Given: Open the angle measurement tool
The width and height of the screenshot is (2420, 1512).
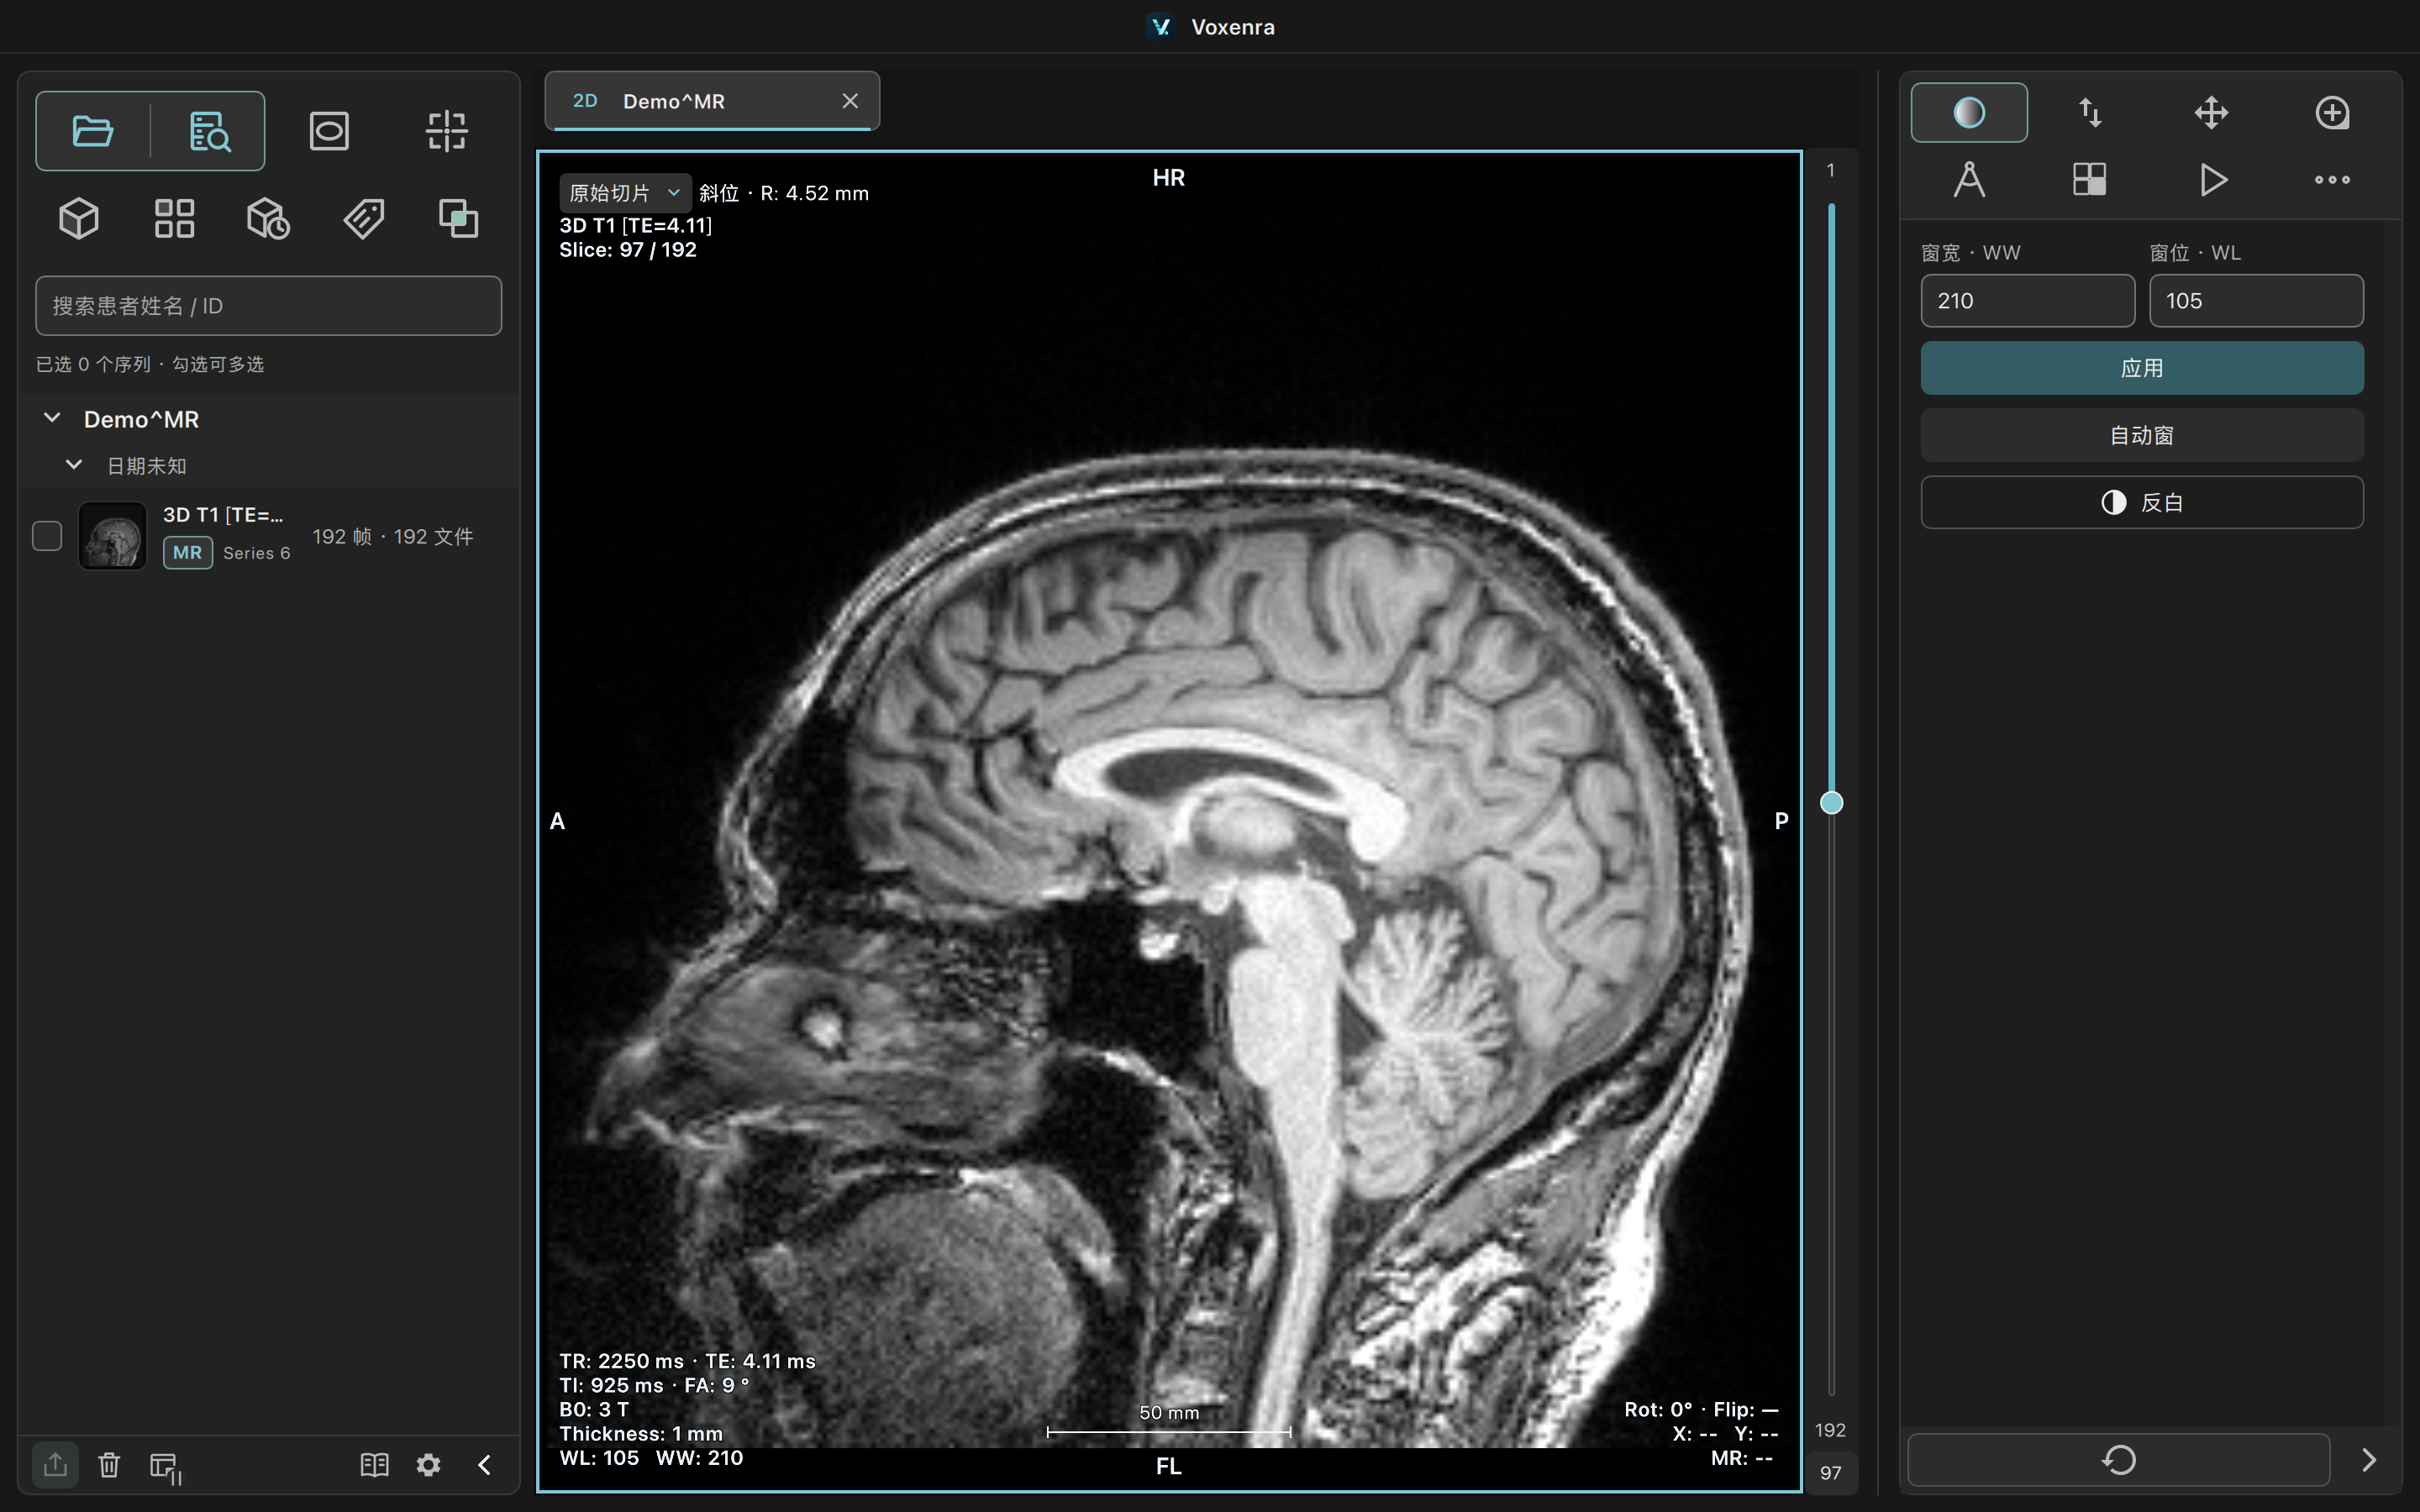Looking at the screenshot, I should pos(1968,180).
